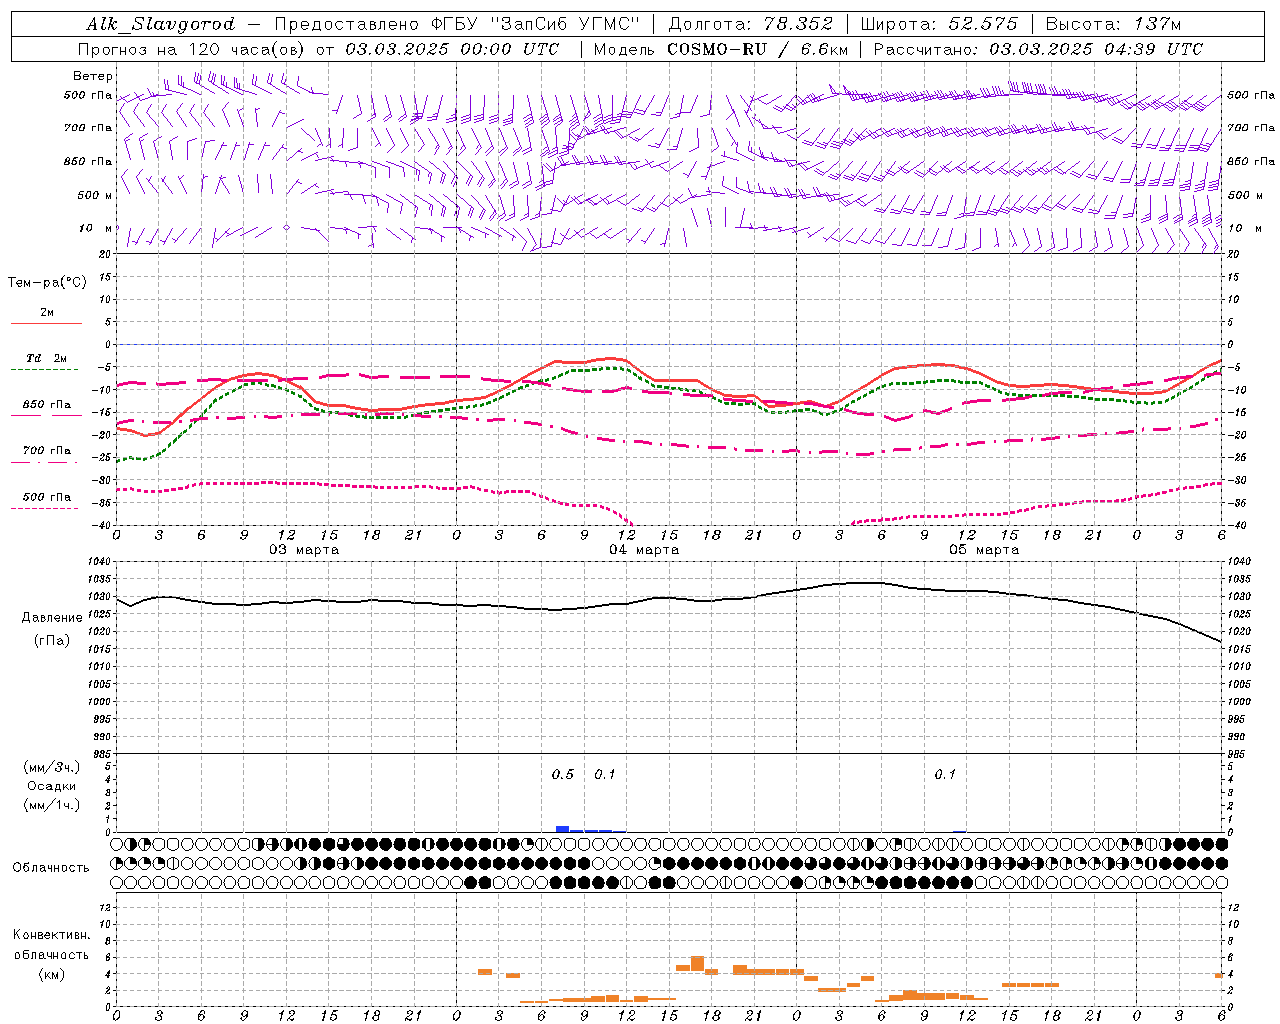Viewport: 1280px width, 1024px height.
Task: Select the Тем-ра(°C) panel label
Action: coord(47,283)
